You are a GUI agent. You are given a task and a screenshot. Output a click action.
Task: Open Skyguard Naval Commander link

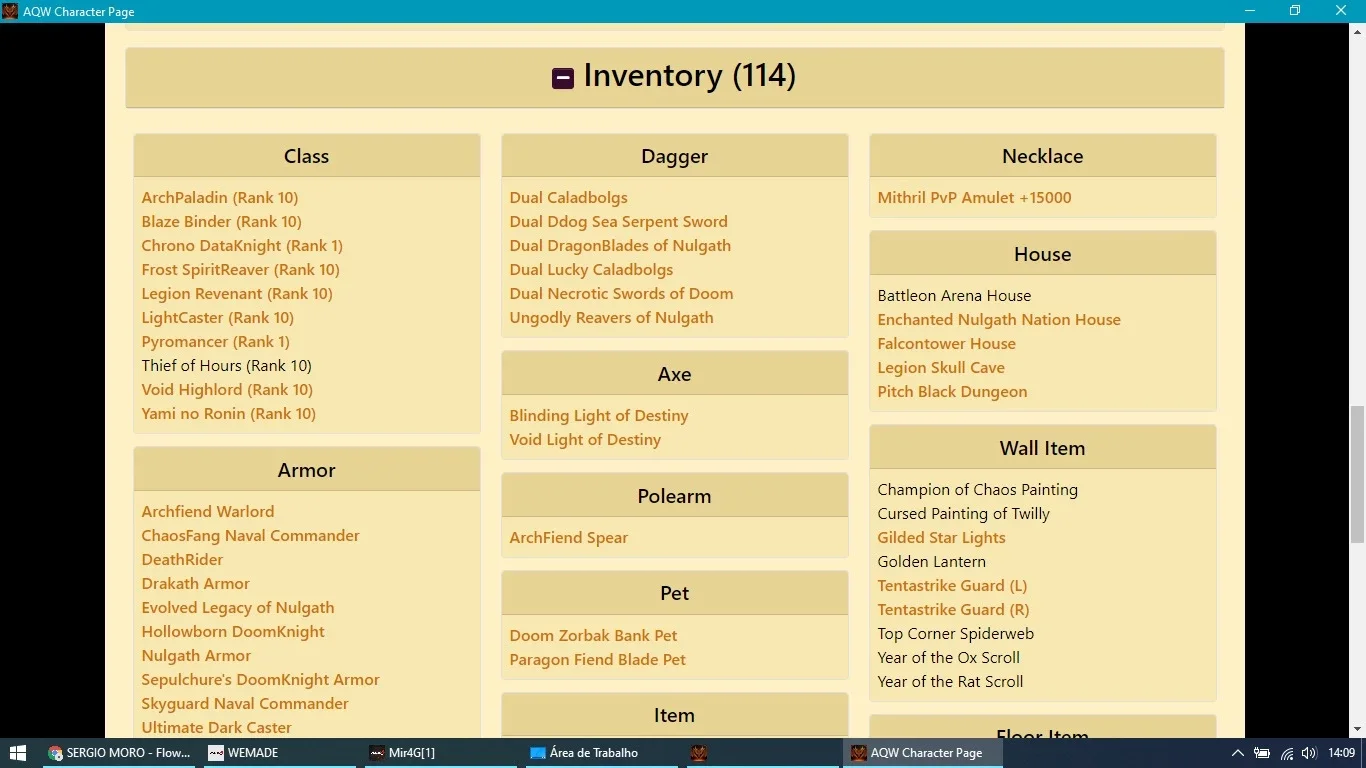[245, 704]
